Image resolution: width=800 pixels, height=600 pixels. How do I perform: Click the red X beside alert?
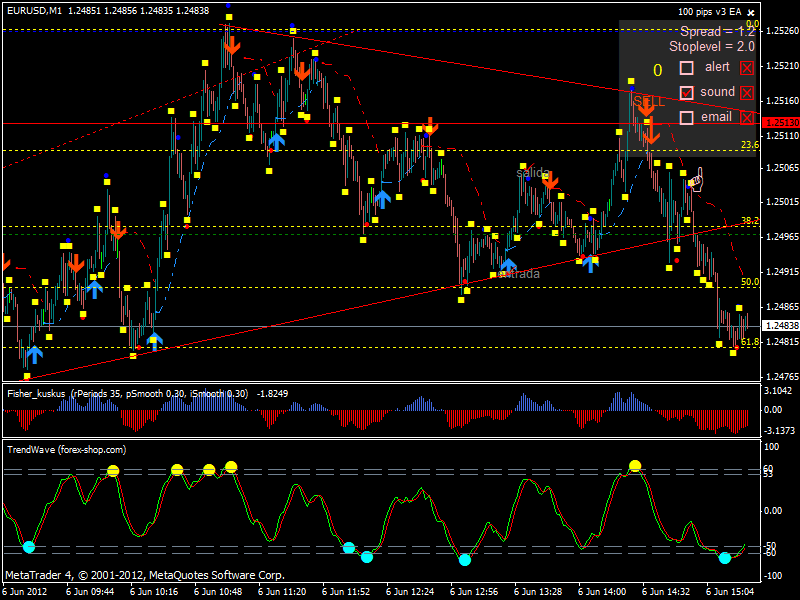tap(747, 67)
